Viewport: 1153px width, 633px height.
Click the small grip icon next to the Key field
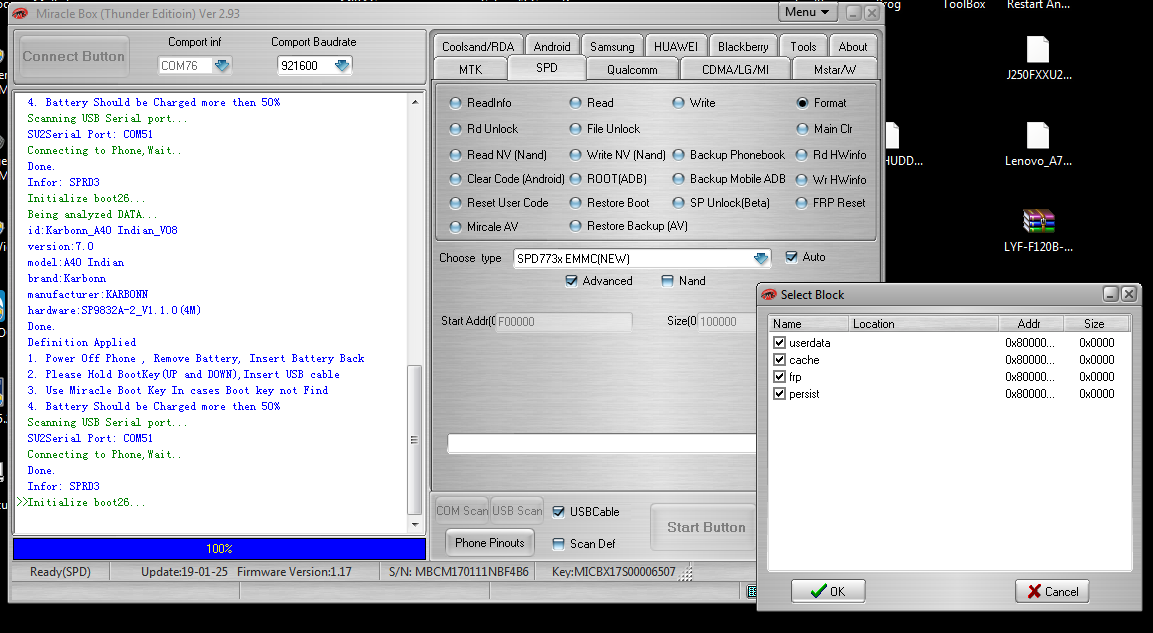tap(685, 573)
